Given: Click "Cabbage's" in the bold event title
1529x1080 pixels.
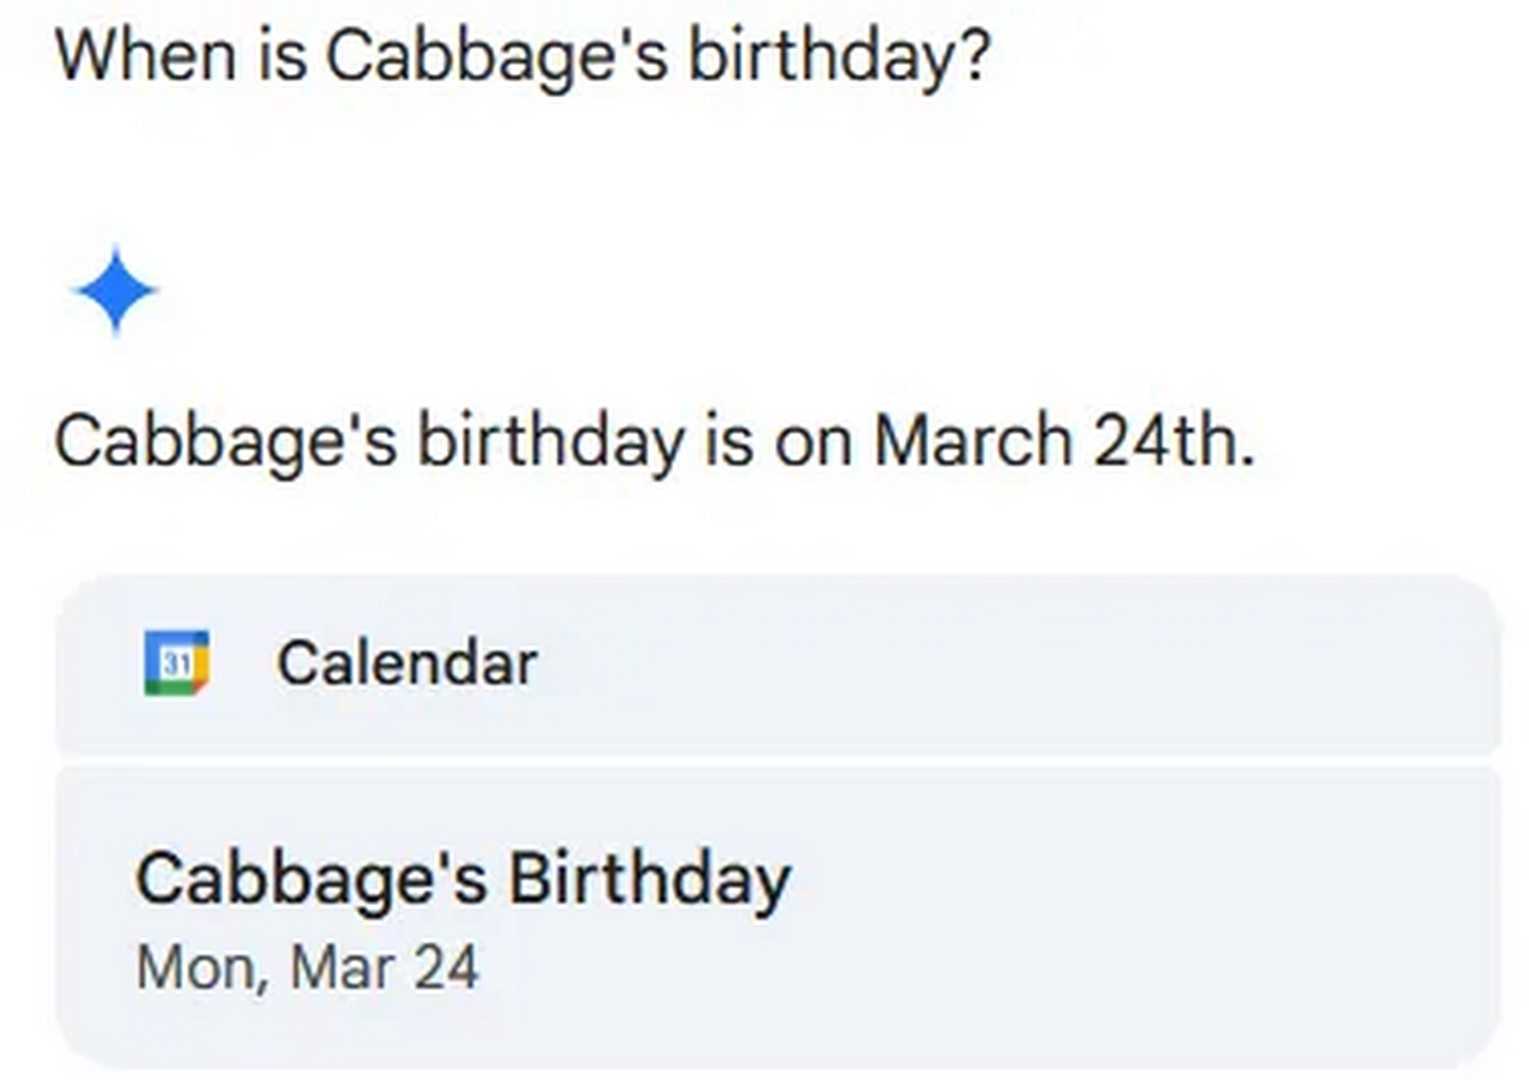Looking at the screenshot, I should pyautogui.click(x=311, y=881).
